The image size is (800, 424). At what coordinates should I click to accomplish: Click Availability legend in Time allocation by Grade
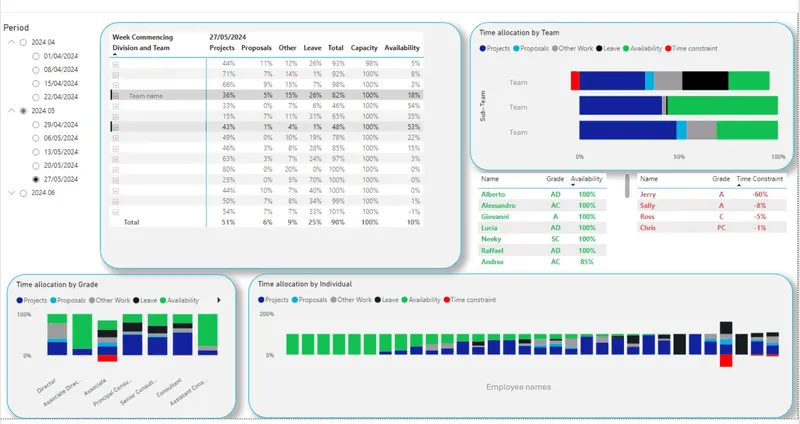180,301
